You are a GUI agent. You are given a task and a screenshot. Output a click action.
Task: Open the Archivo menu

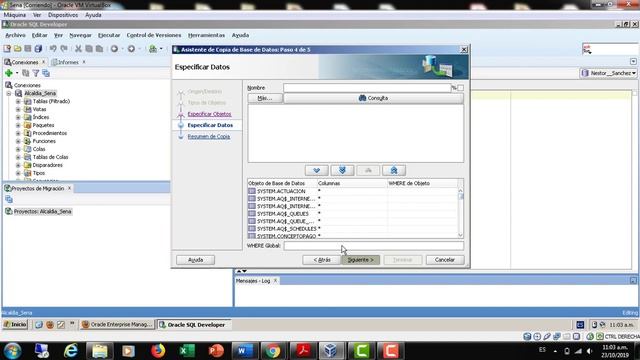[15, 35]
